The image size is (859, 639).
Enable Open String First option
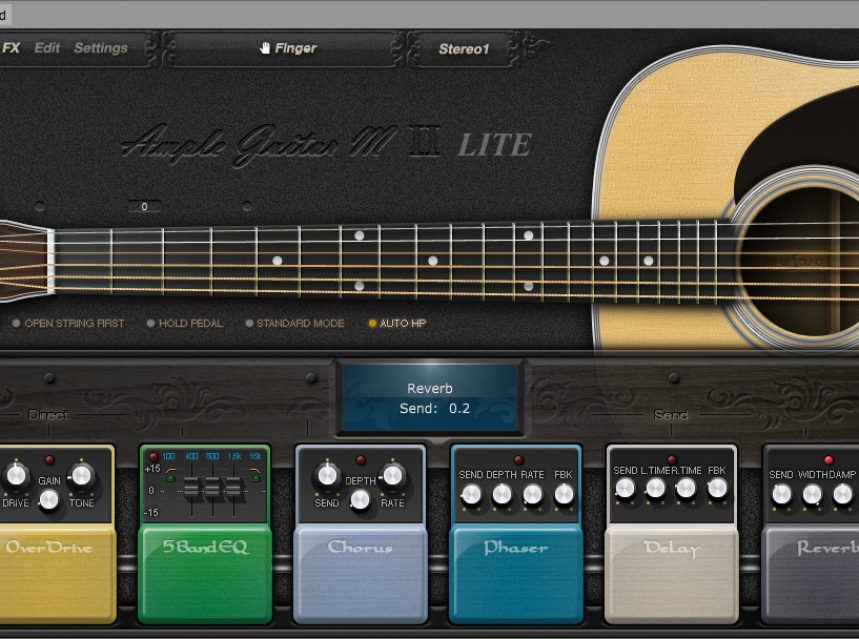68,323
